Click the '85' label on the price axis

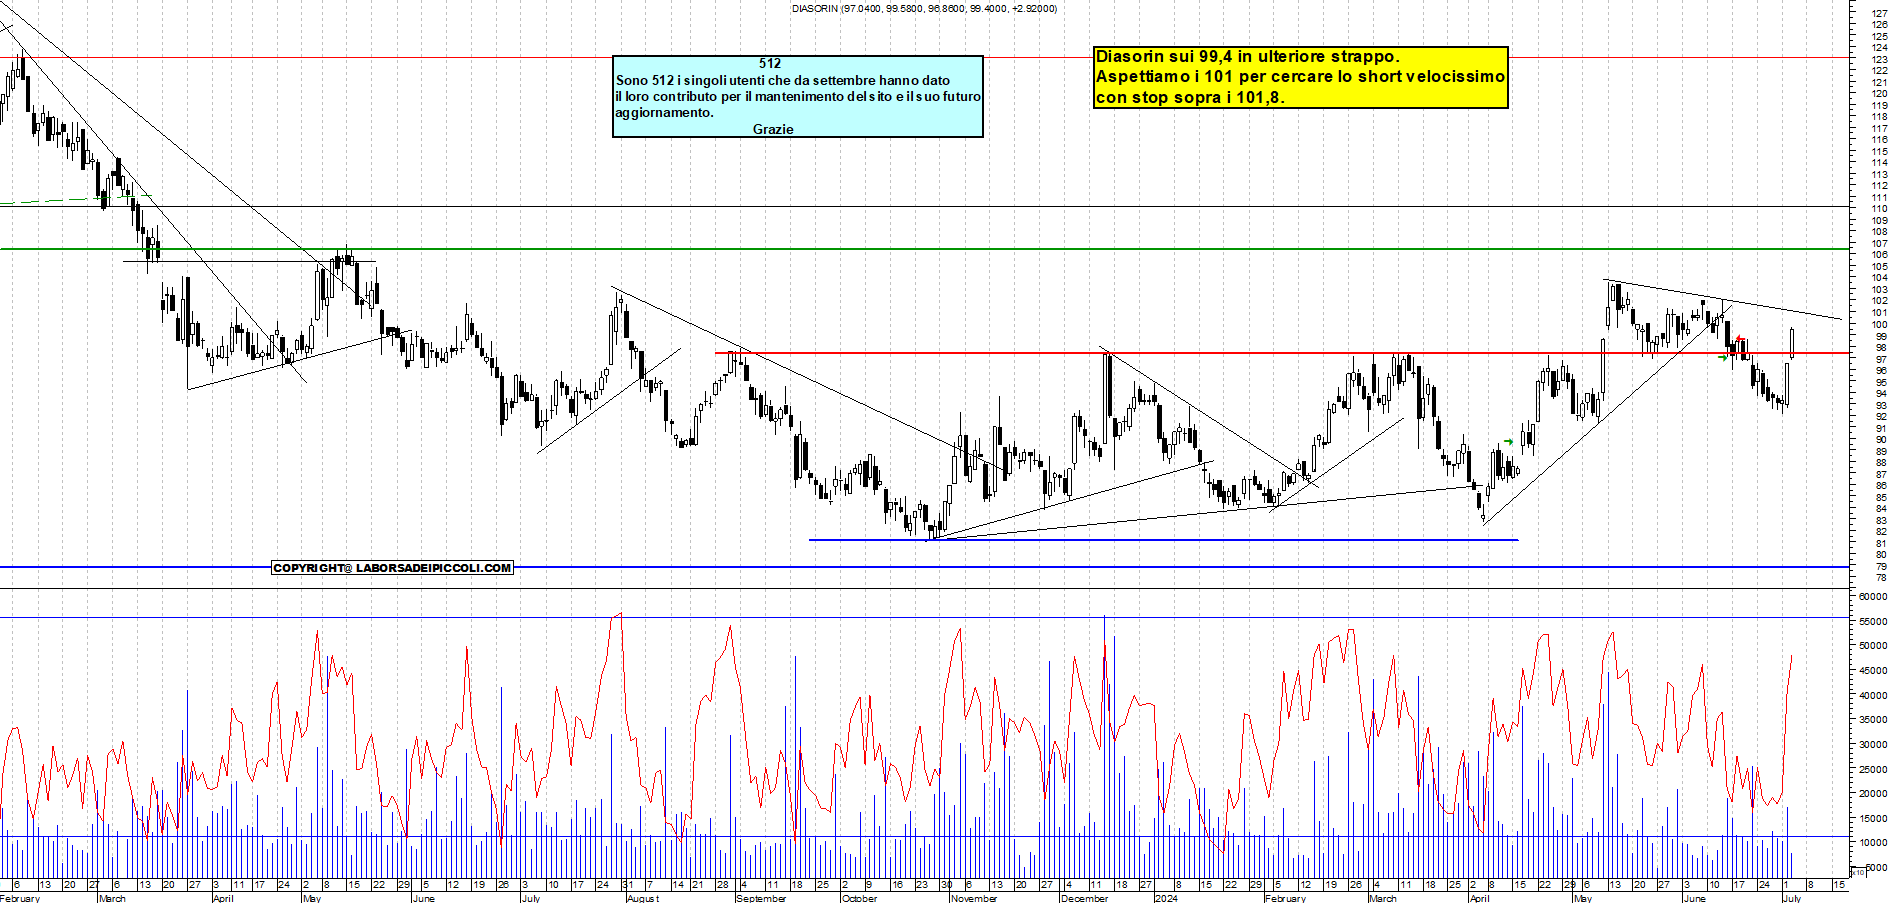(x=1880, y=497)
